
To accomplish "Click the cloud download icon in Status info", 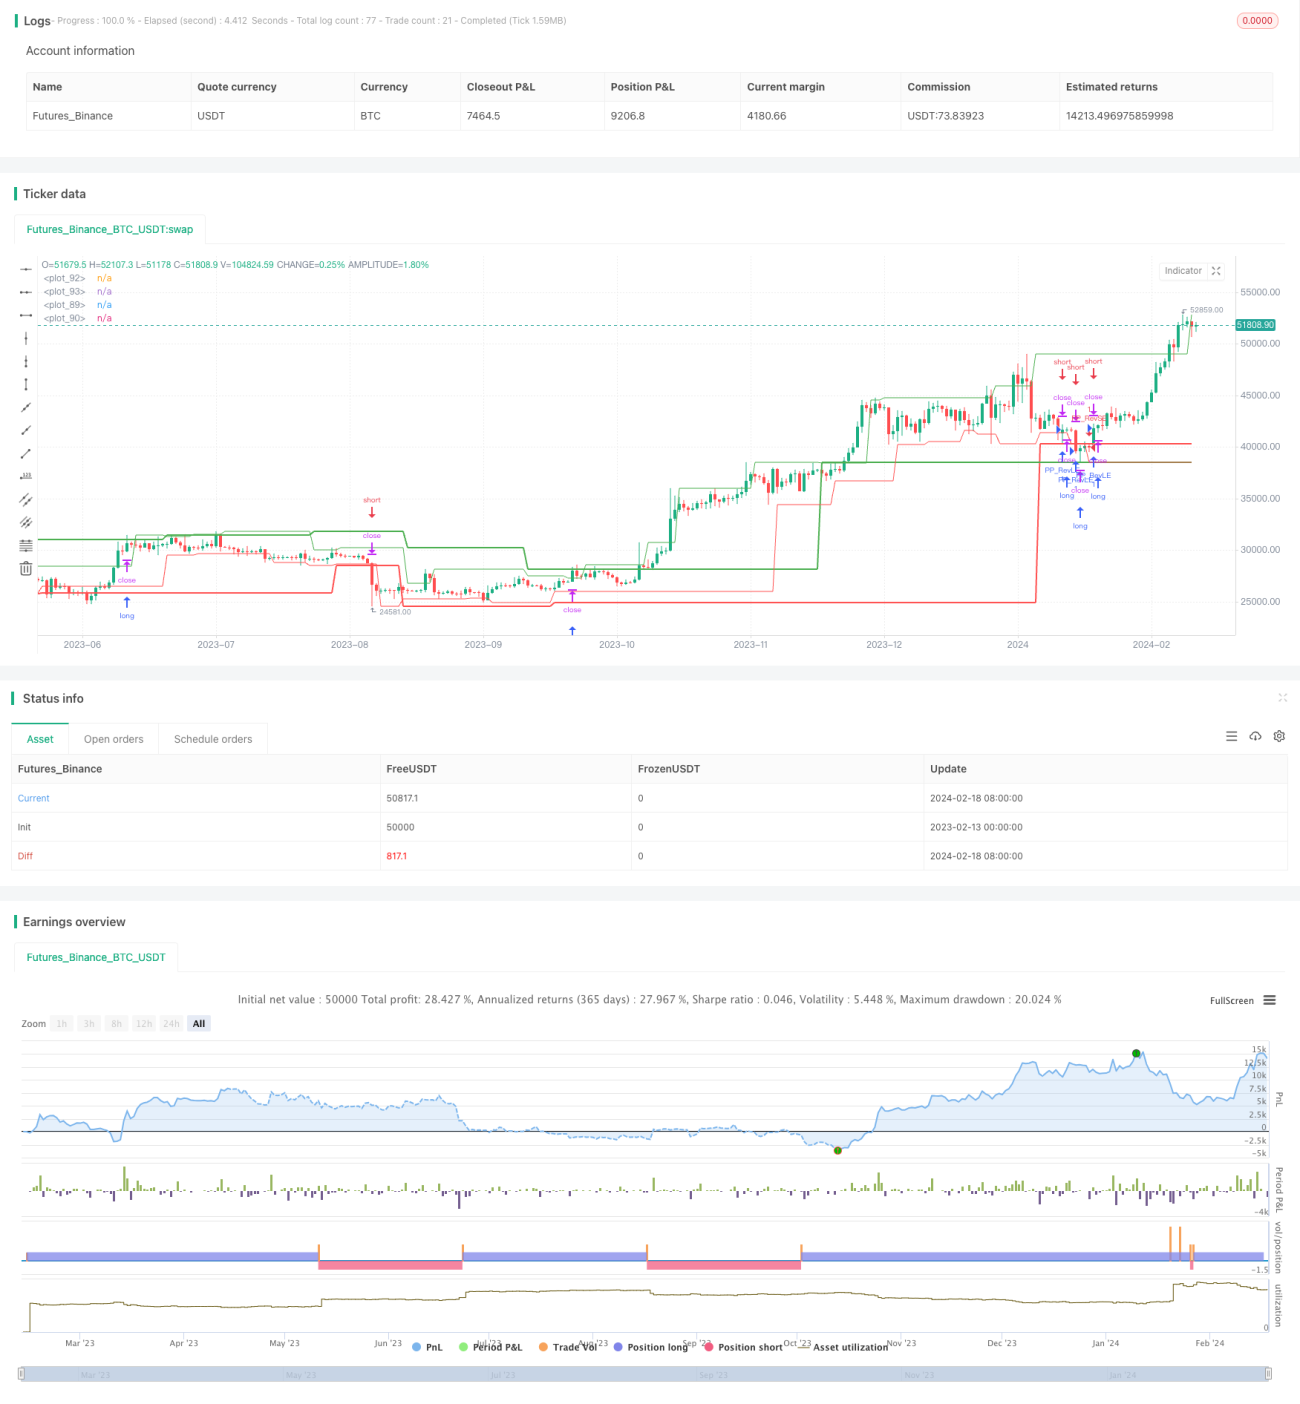I will (1255, 736).
